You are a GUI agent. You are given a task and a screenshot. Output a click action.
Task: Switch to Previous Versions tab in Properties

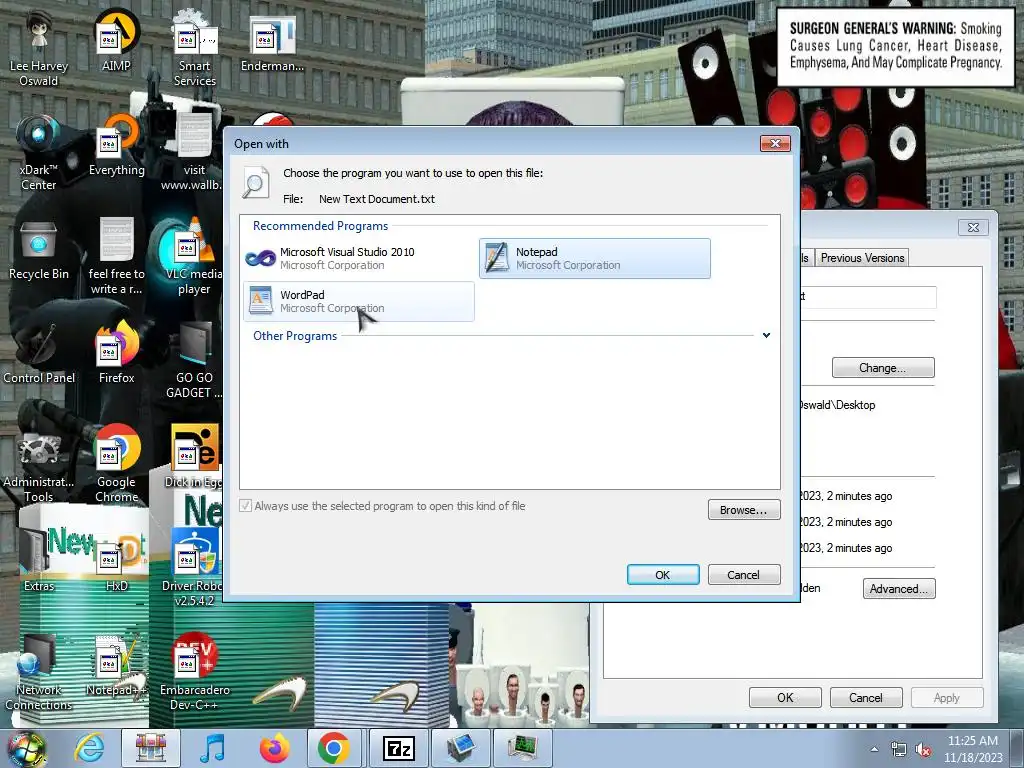pos(862,258)
